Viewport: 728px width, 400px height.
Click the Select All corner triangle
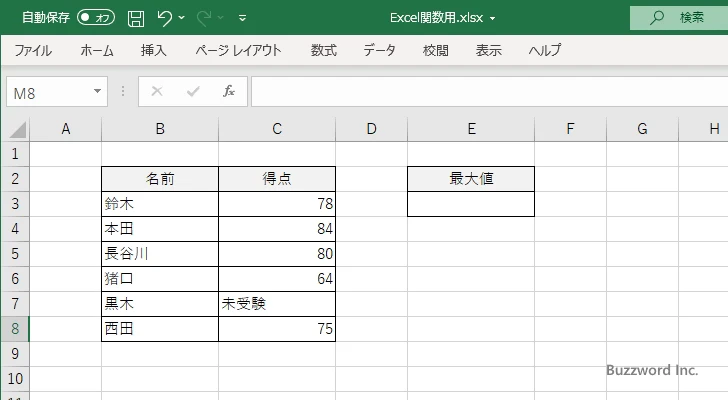pyautogui.click(x=18, y=129)
